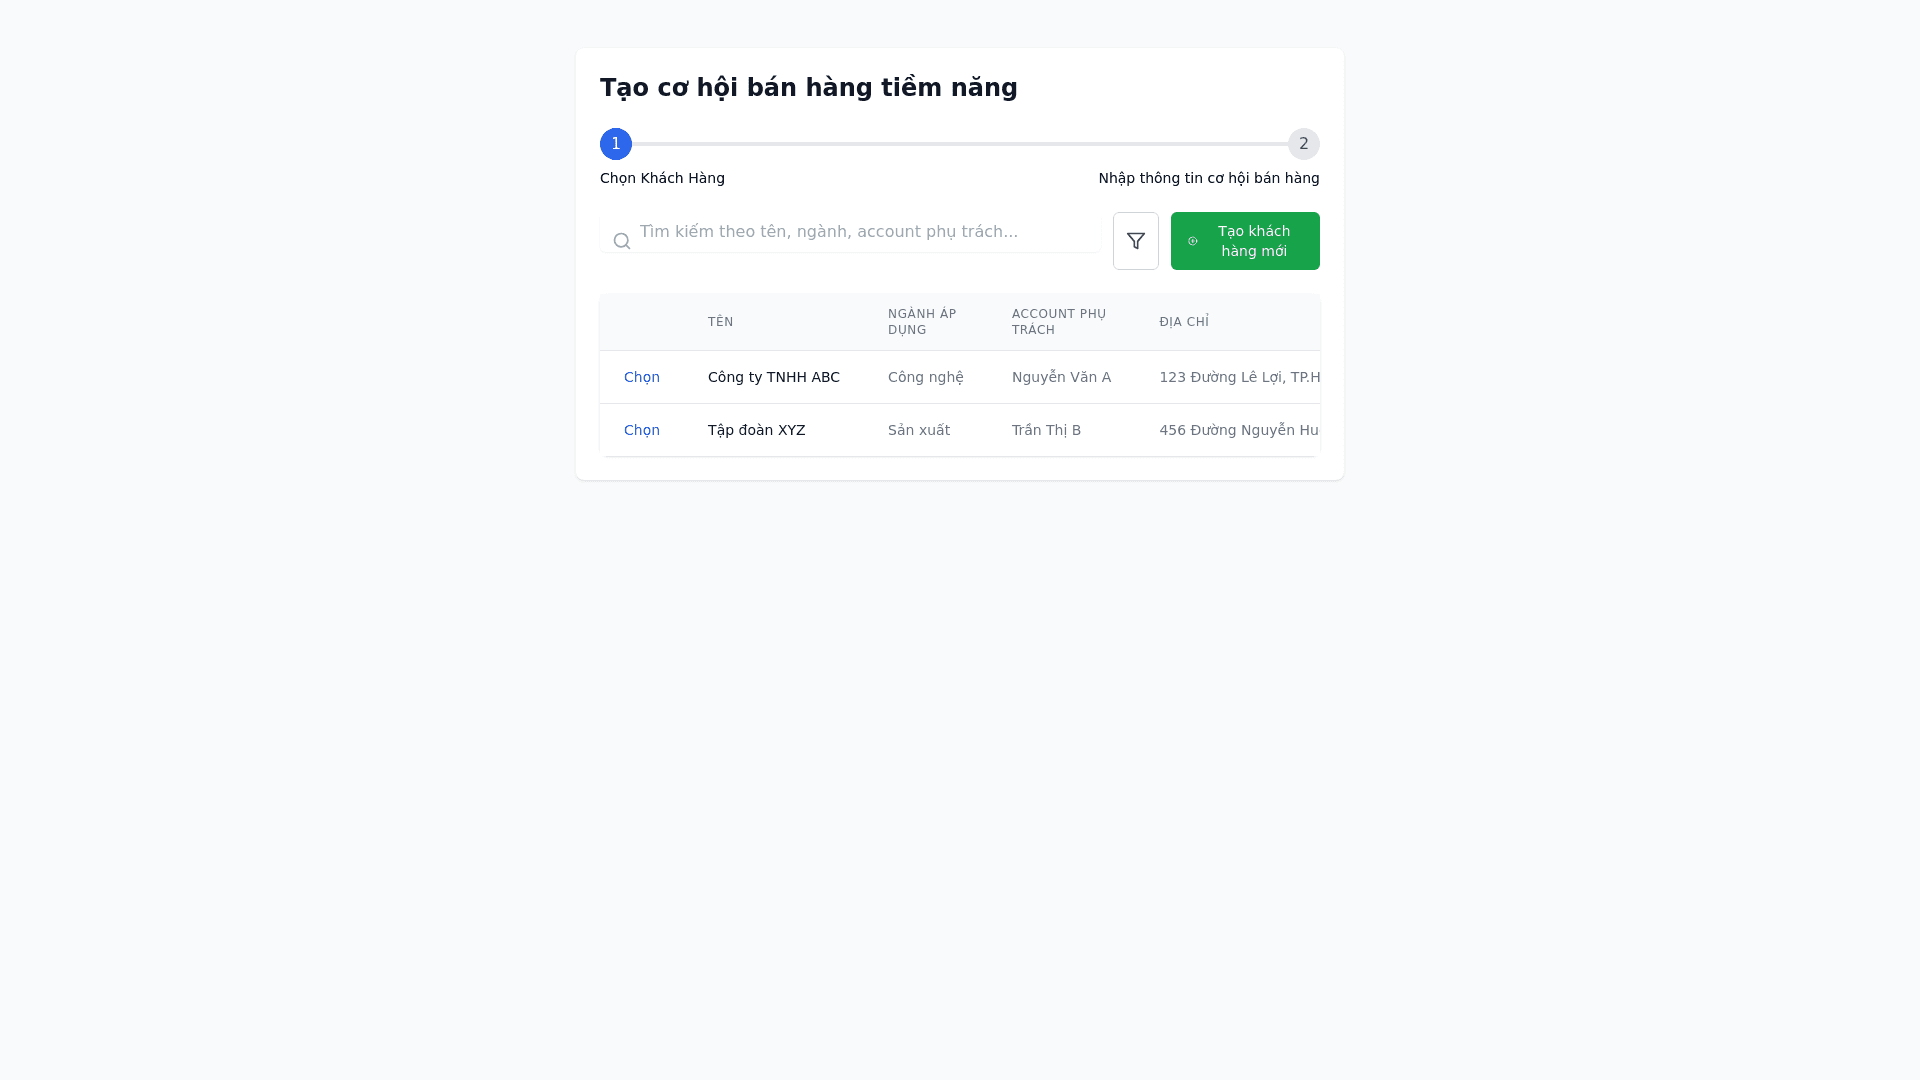Viewport: 1920px width, 1080px height.
Task: Open 'Nhập thông tin cơ hội bán hàng' step
Action: 1208,178
